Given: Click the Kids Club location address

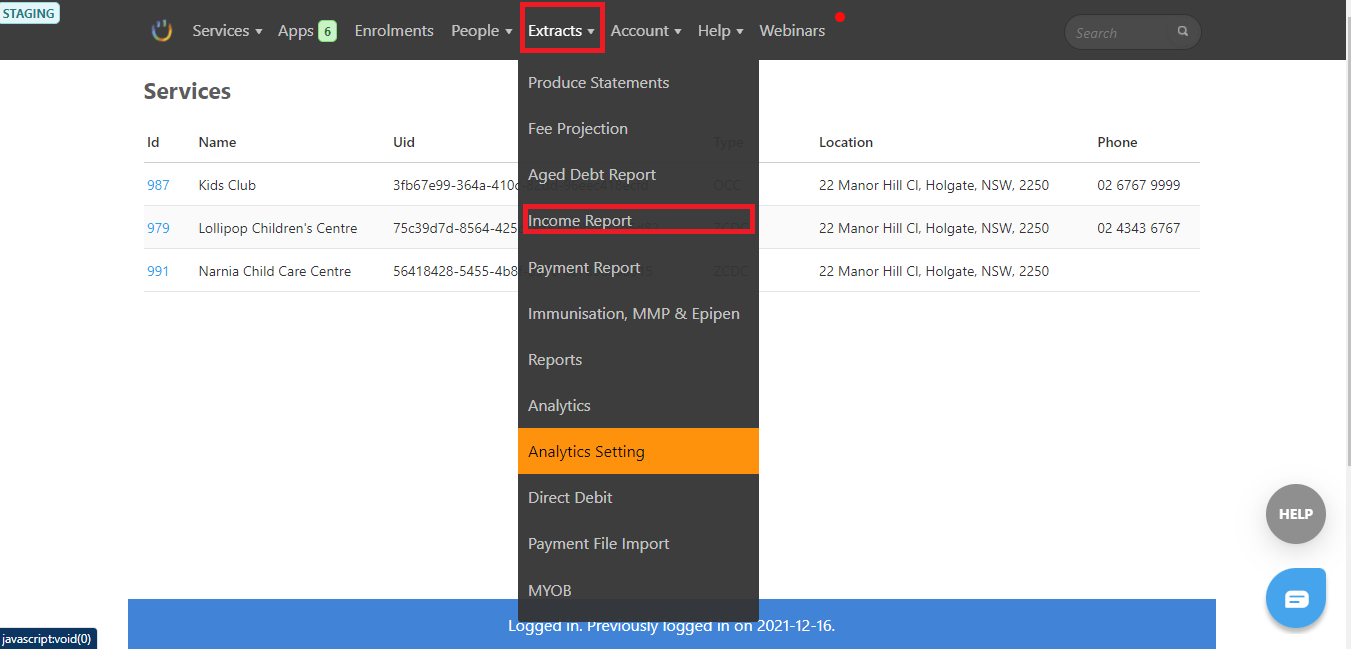Looking at the screenshot, I should [934, 185].
